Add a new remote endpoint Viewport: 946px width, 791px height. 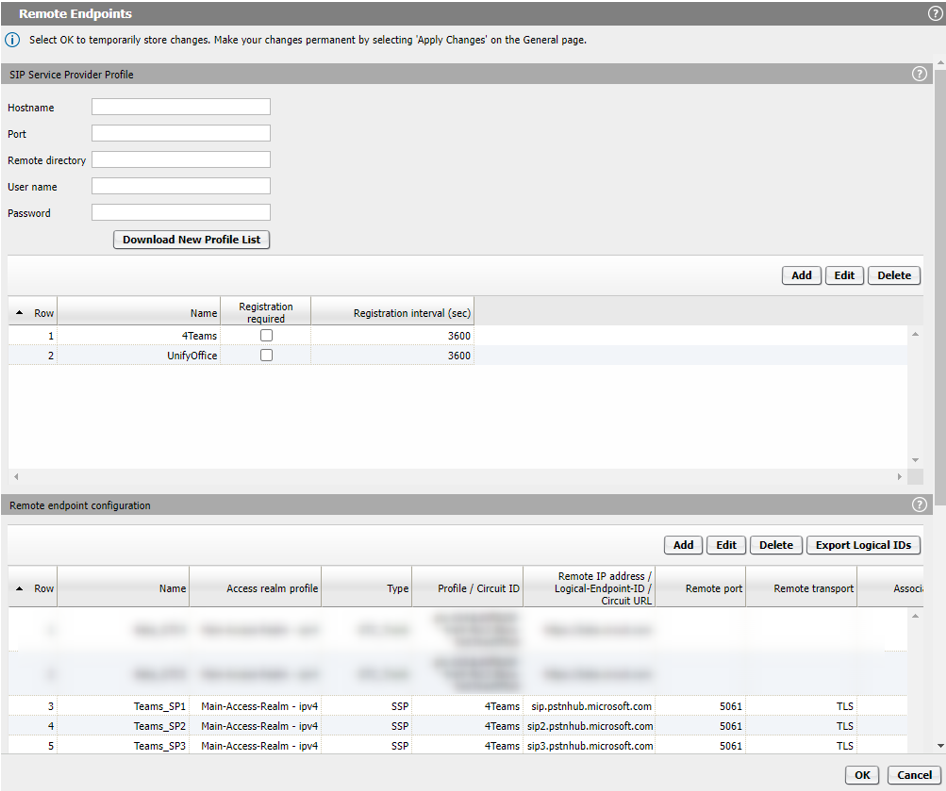[683, 545]
